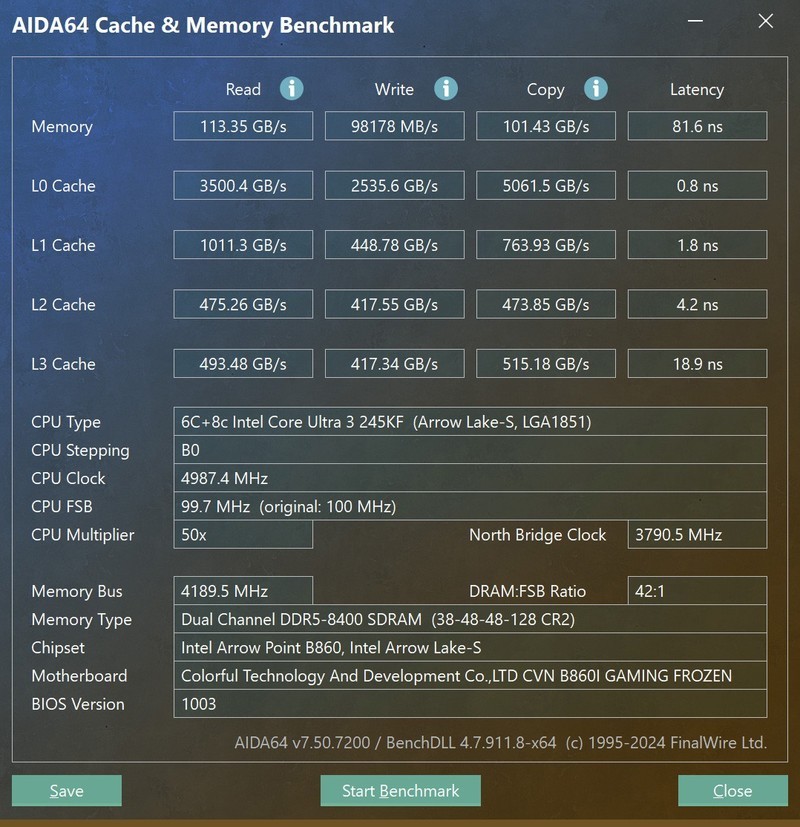The image size is (800, 827).
Task: Click the AIDA64 Cache & Memory Benchmark title
Action: [x=203, y=25]
